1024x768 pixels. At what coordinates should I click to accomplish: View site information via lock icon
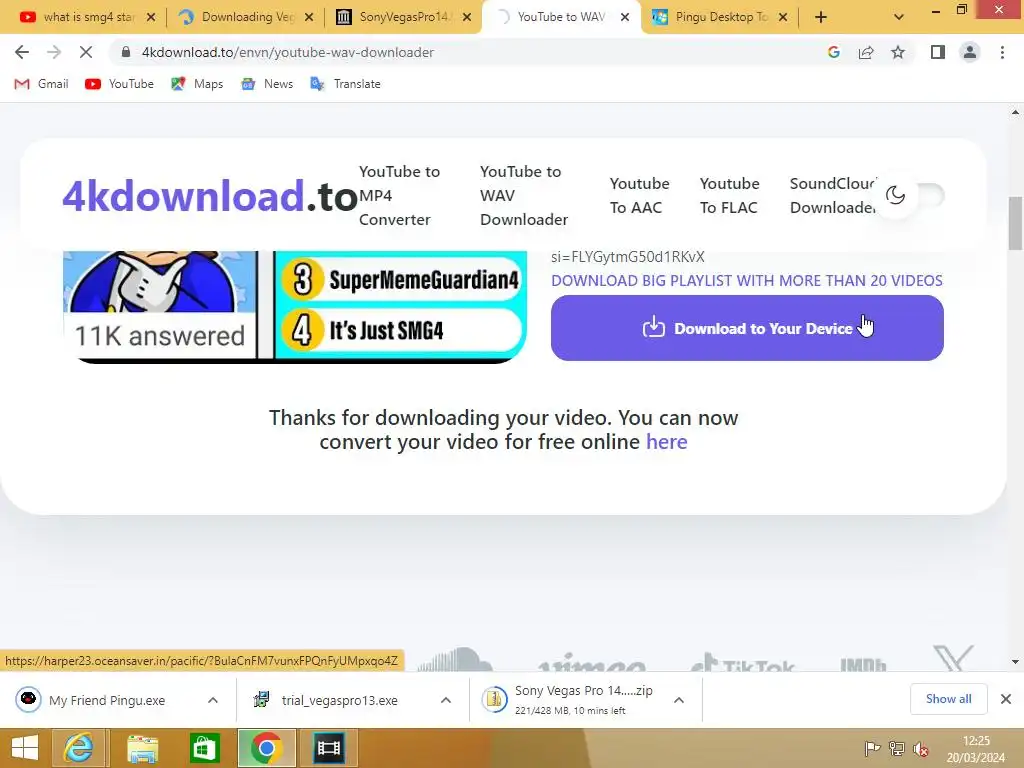click(126, 52)
